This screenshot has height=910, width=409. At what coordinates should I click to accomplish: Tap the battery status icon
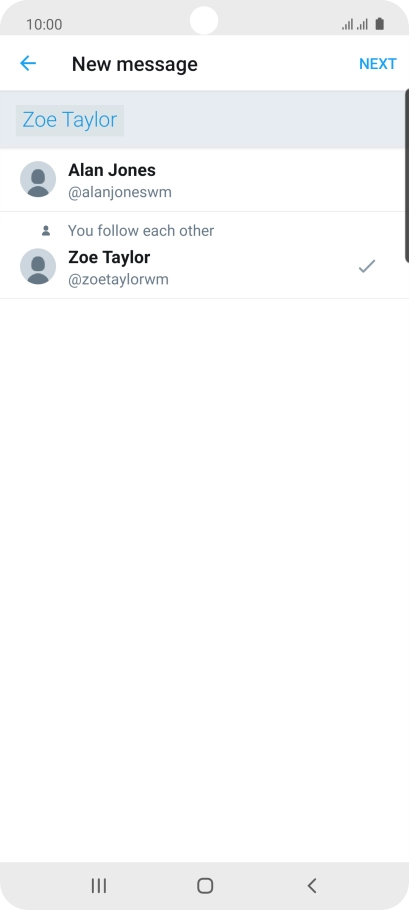379,24
